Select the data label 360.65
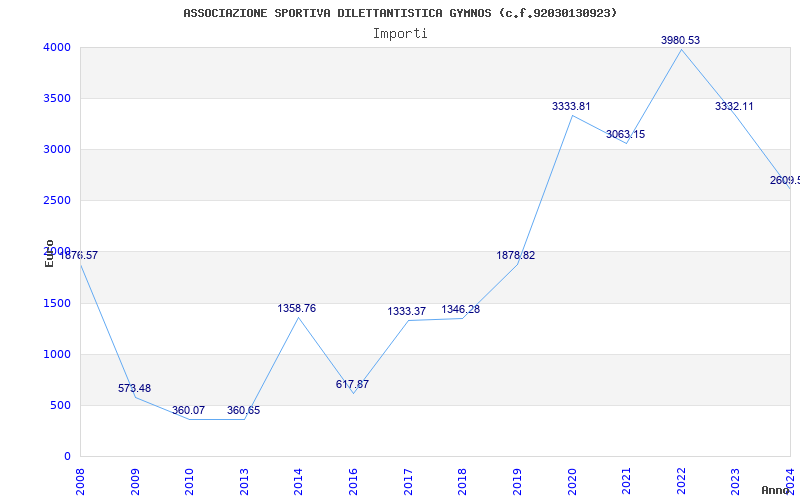Viewport: 800px width, 500px height. click(243, 411)
